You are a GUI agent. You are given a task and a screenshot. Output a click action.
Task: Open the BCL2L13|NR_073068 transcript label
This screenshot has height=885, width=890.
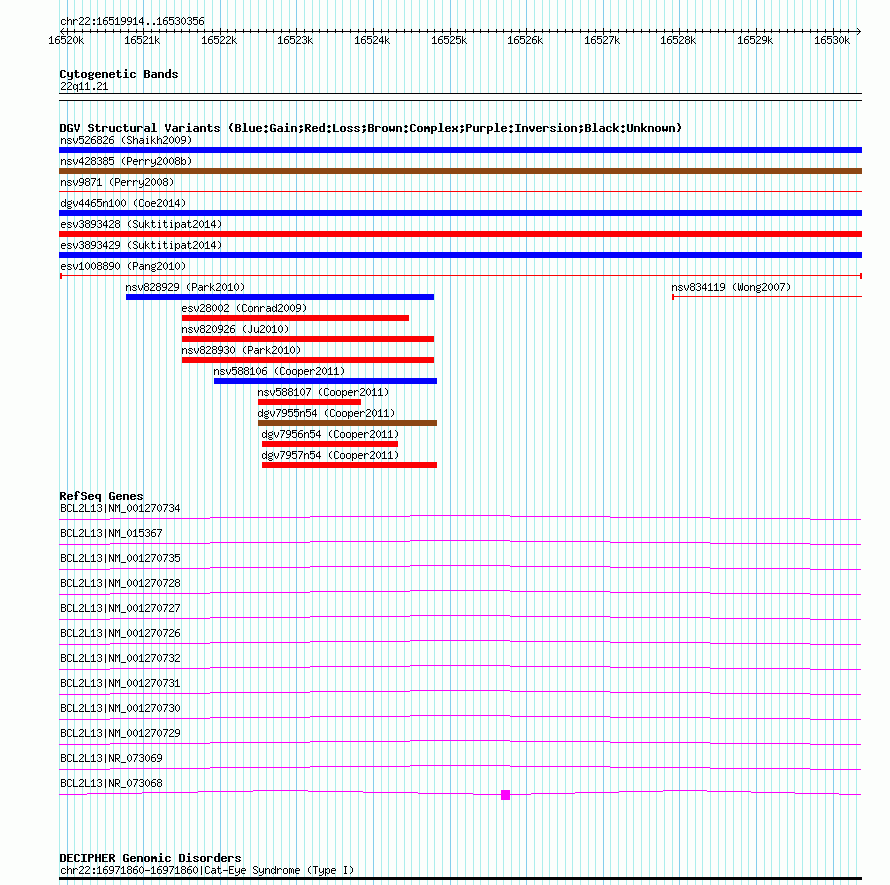[111, 783]
